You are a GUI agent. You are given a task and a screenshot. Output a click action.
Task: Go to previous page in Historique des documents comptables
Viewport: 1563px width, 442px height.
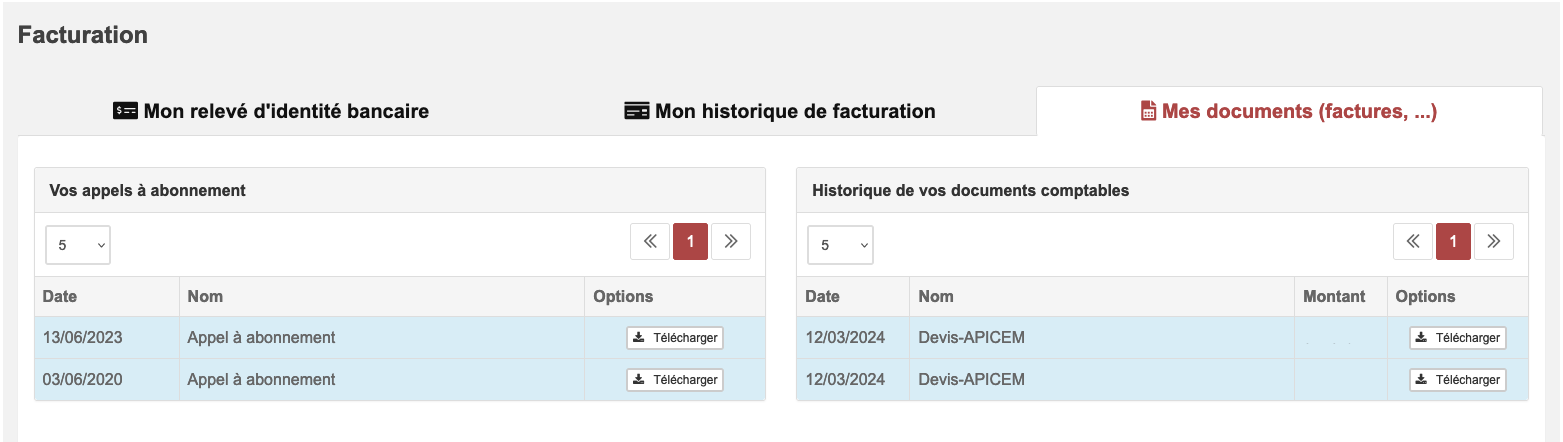[x=1413, y=241]
